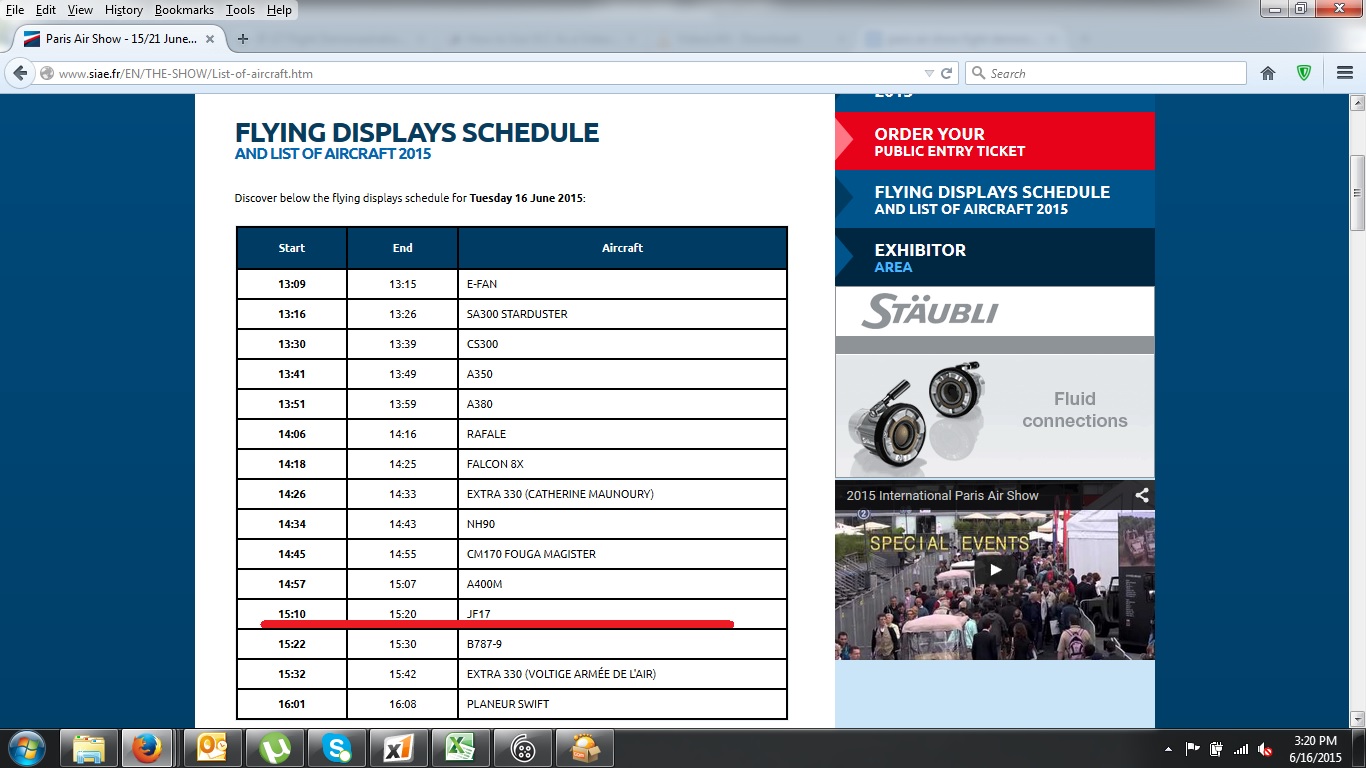This screenshot has height=768, width=1366.
Task: Click the 'RAFALE' aircraft cell
Action: click(622, 434)
